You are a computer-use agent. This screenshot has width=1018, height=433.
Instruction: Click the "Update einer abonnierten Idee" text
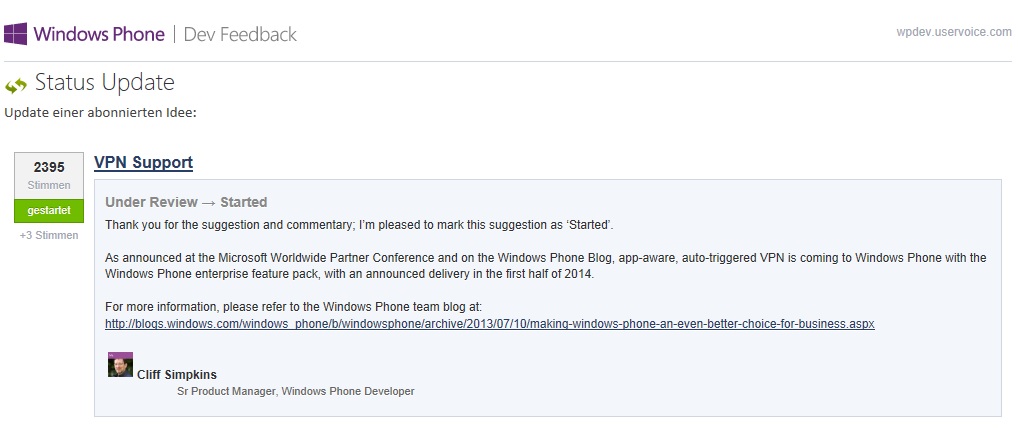tap(100, 111)
